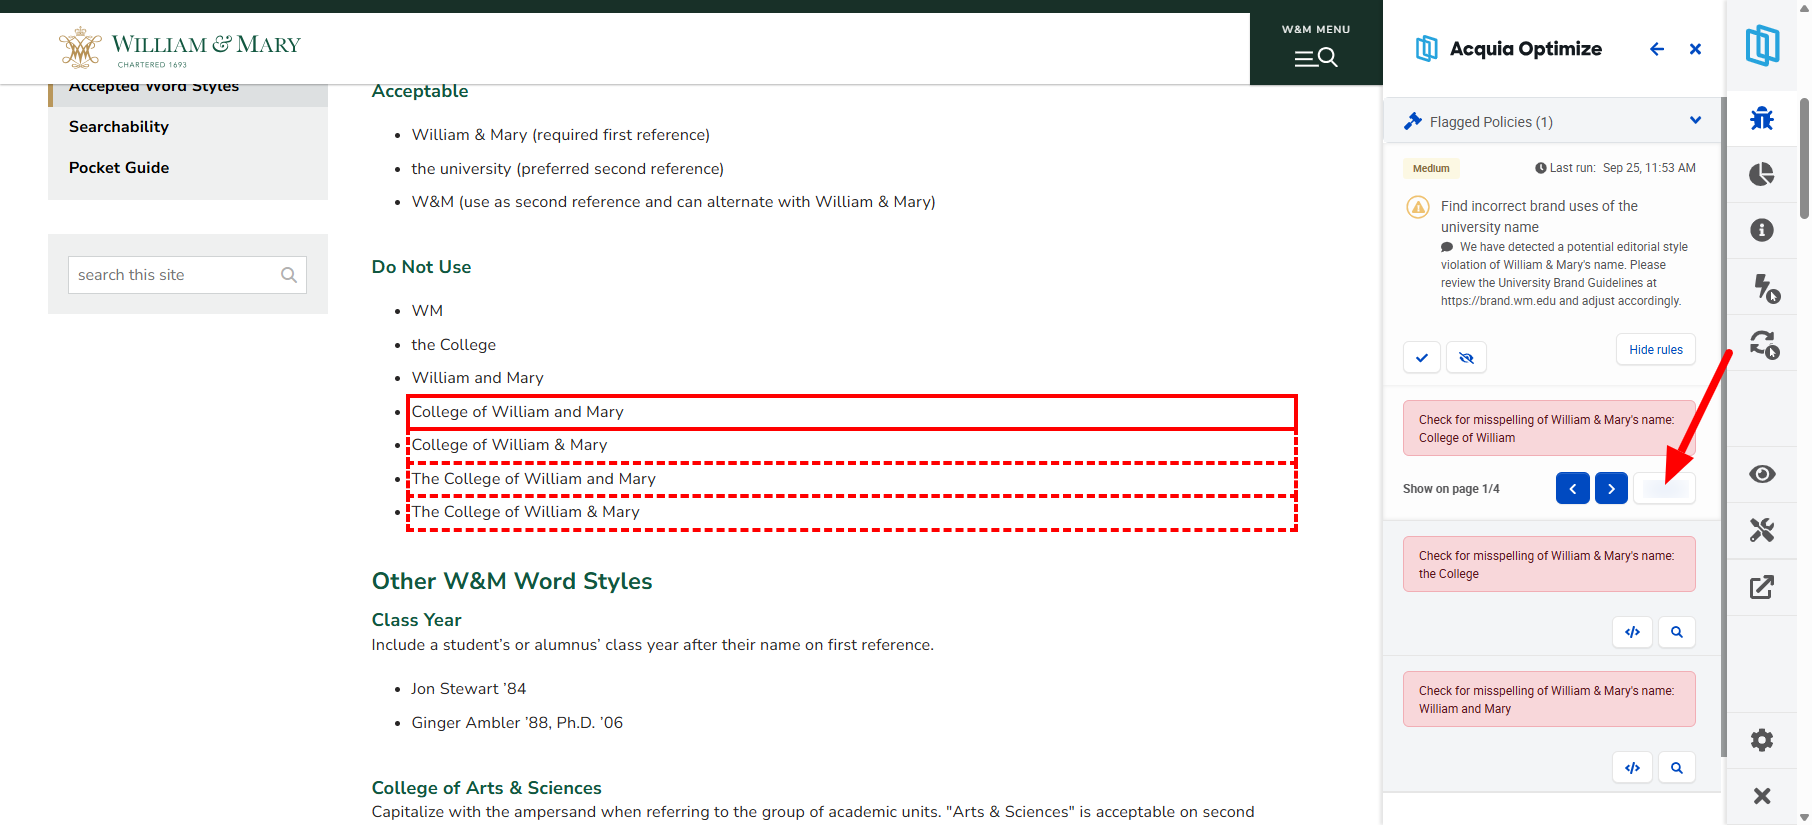The height and width of the screenshot is (825, 1812).
Task: Open the page information icon tab
Action: click(x=1762, y=230)
